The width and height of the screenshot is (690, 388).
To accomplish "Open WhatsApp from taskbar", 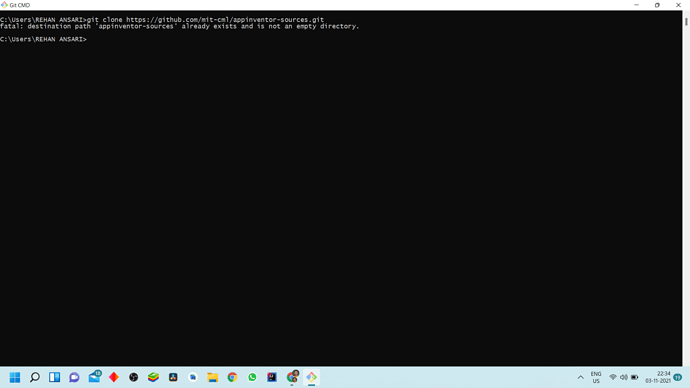I will coord(252,377).
